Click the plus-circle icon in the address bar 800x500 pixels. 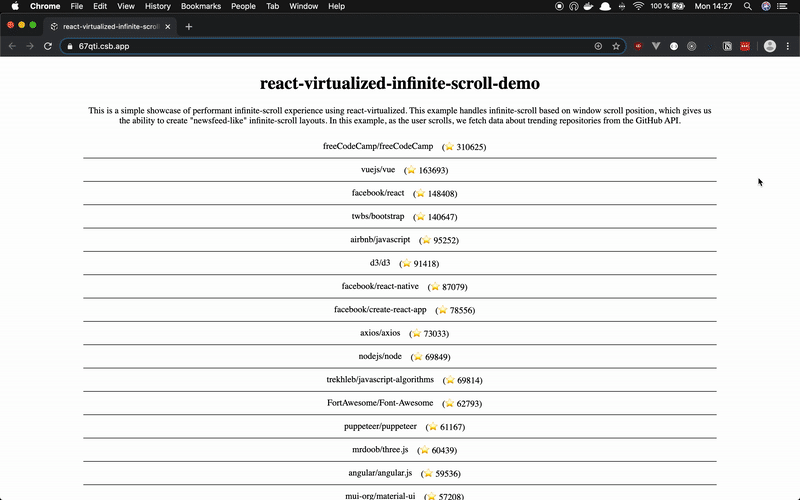tap(598, 46)
